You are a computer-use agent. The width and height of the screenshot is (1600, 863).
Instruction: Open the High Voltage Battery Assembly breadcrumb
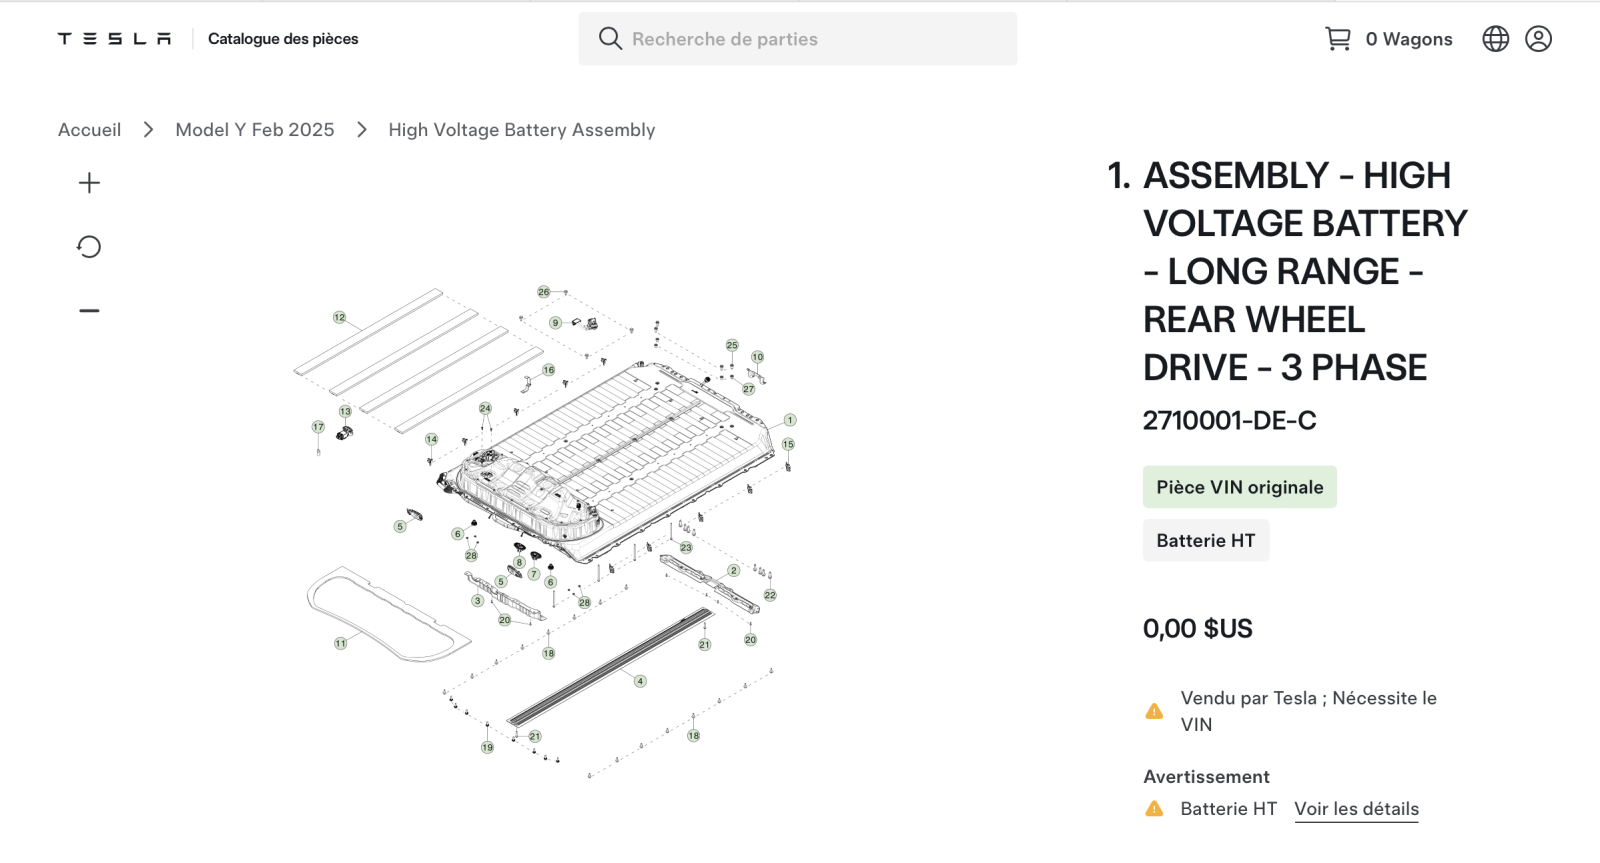[x=522, y=130]
